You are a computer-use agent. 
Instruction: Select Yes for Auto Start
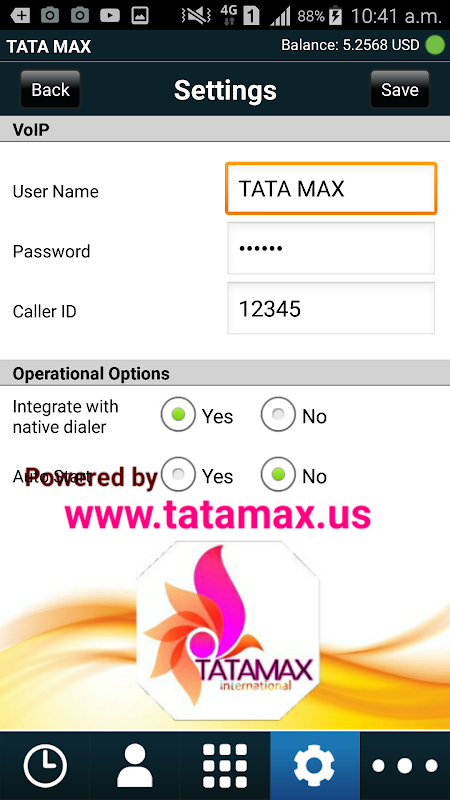[178, 474]
